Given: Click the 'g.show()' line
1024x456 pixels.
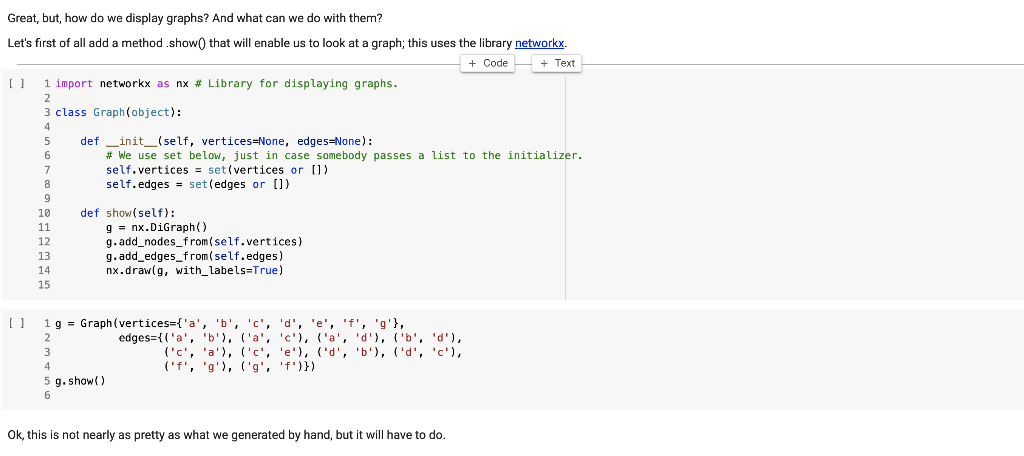Looking at the screenshot, I should [x=80, y=381].
